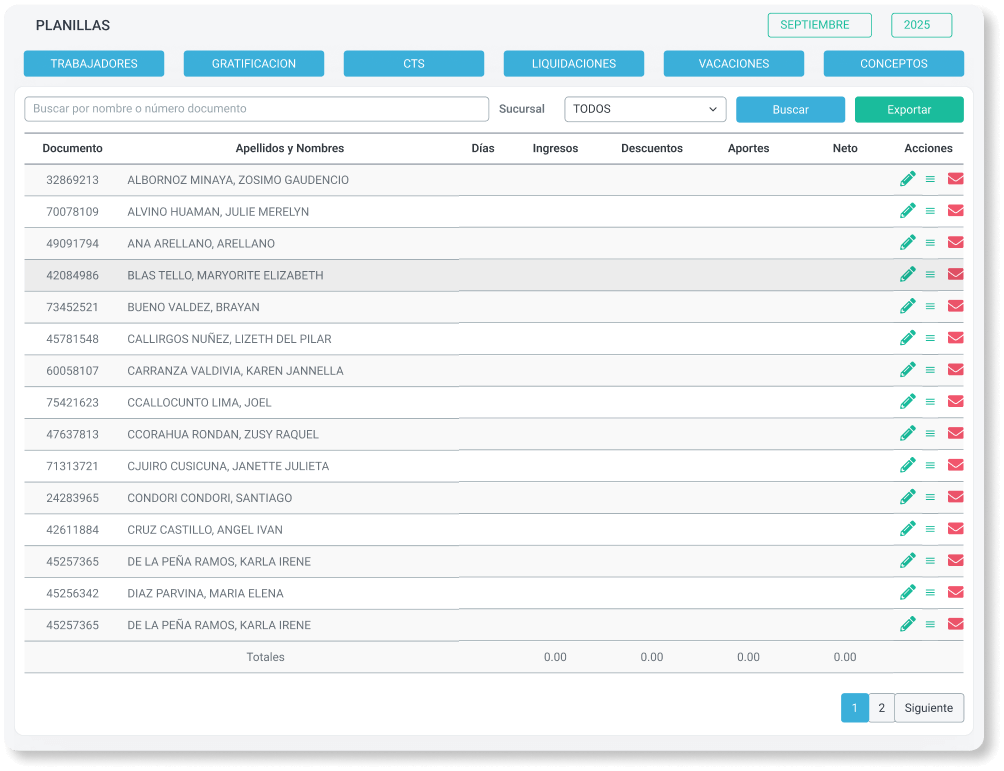Edit the CCALLOCUNTO LIMA row with pencil icon
Image resolution: width=1004 pixels, height=771 pixels.
[x=907, y=402]
